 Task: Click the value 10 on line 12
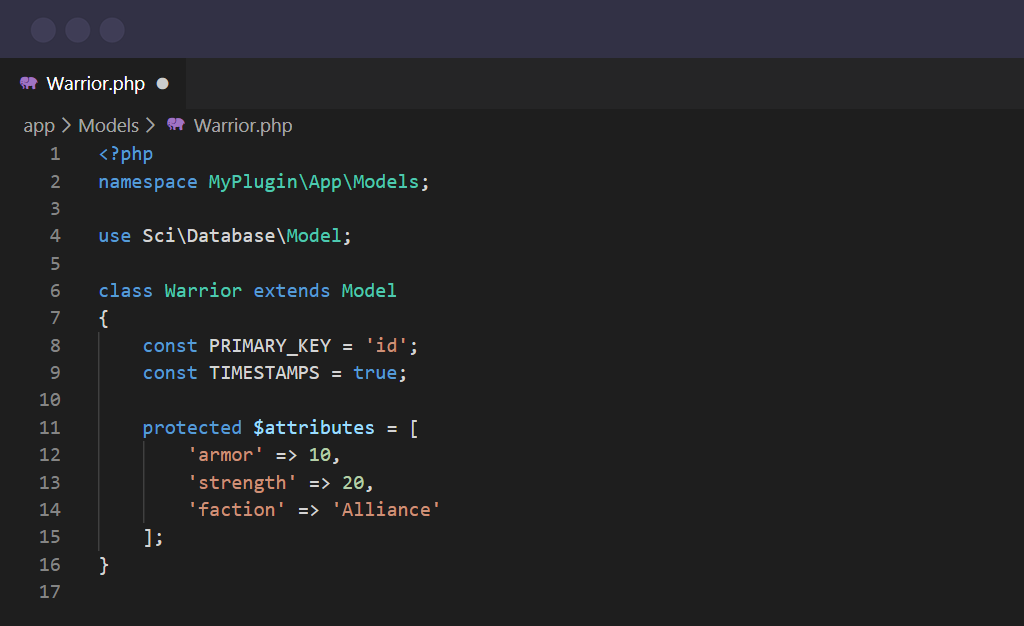point(320,455)
